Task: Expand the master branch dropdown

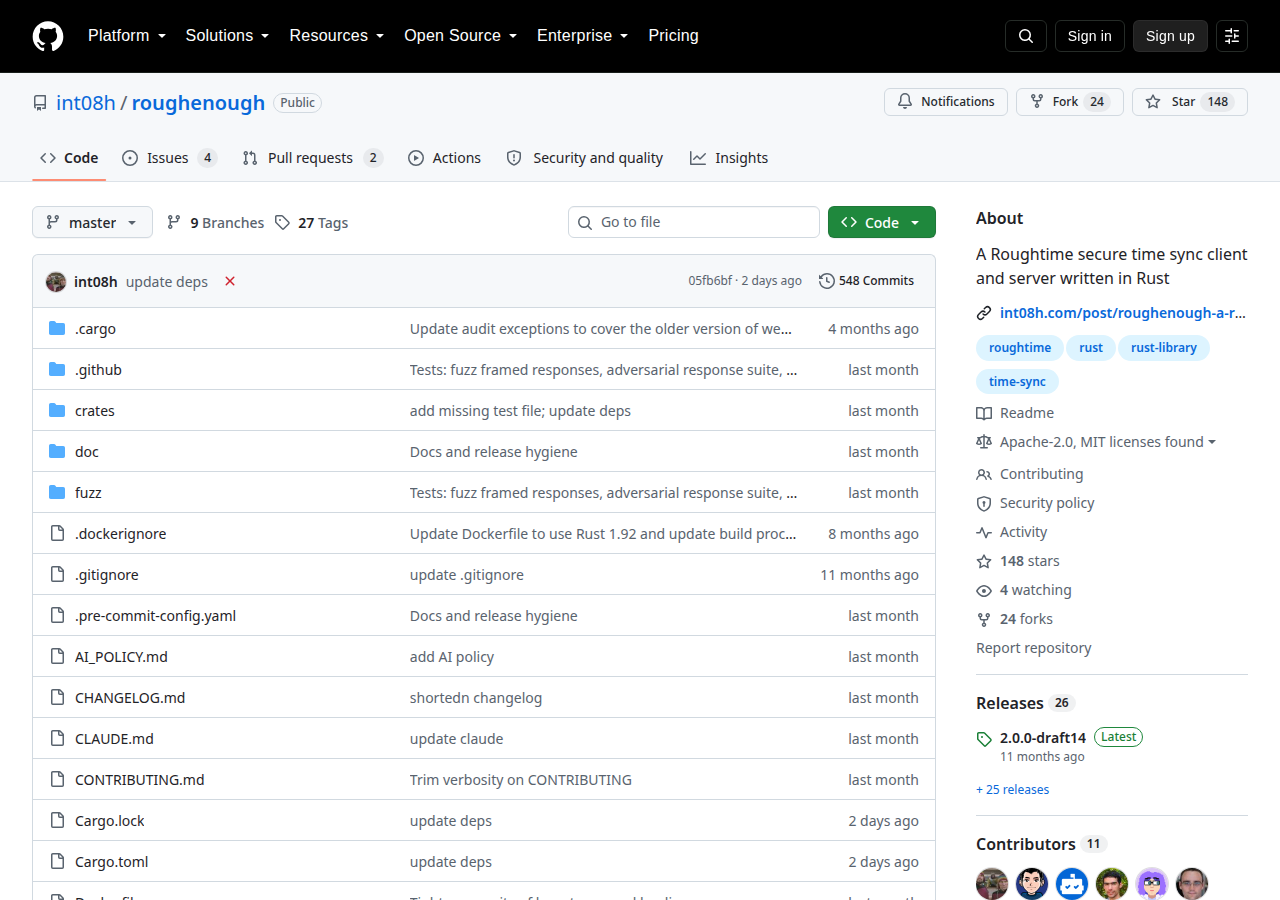Action: point(92,222)
